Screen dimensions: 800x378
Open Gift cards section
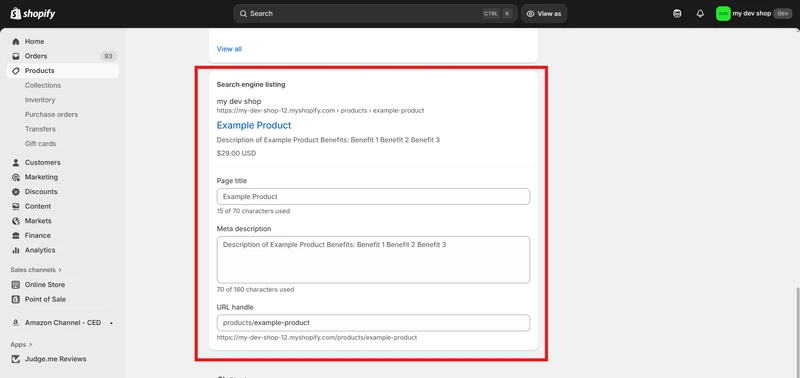[x=40, y=144]
